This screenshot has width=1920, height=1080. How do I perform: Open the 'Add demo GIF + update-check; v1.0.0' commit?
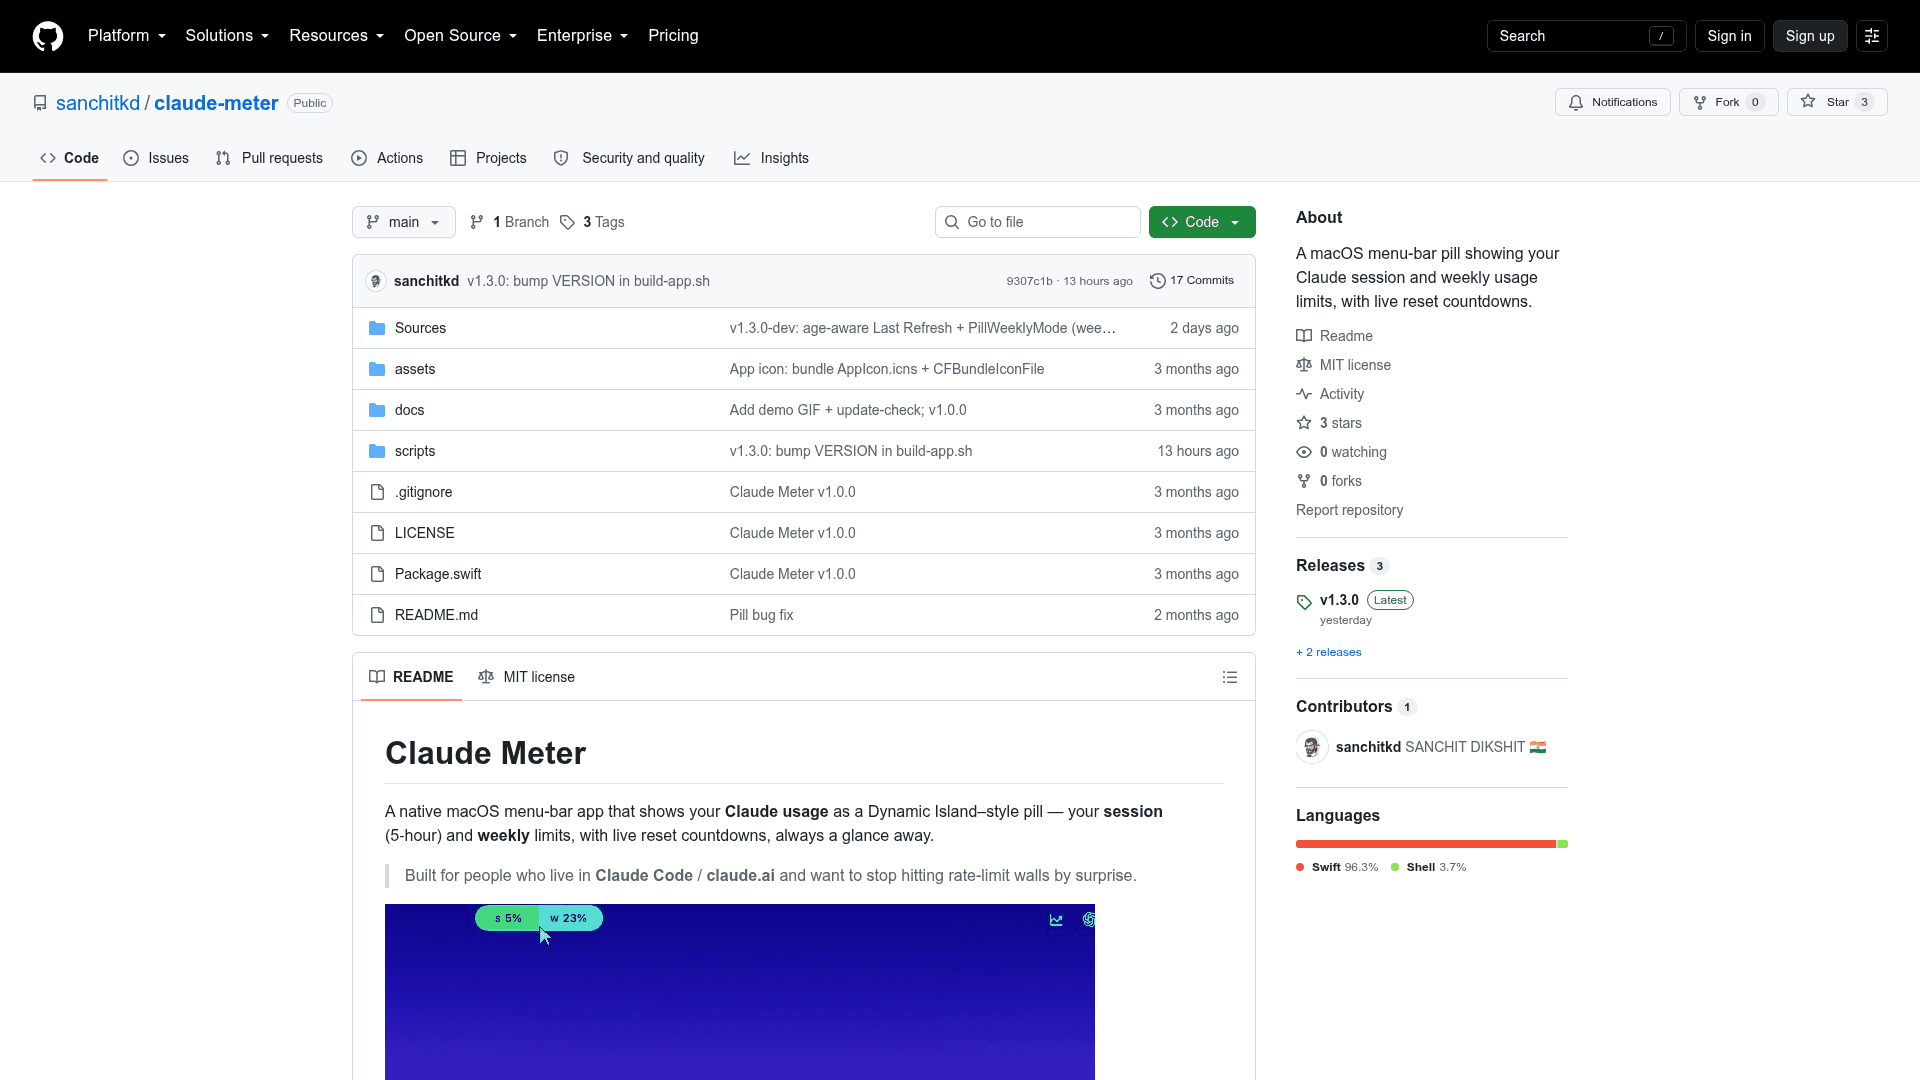click(848, 410)
